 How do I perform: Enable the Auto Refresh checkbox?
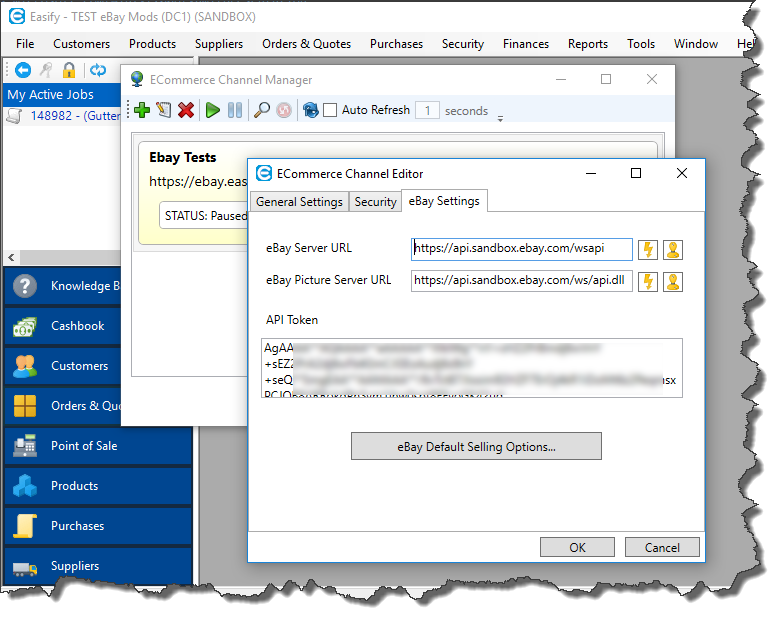329,111
